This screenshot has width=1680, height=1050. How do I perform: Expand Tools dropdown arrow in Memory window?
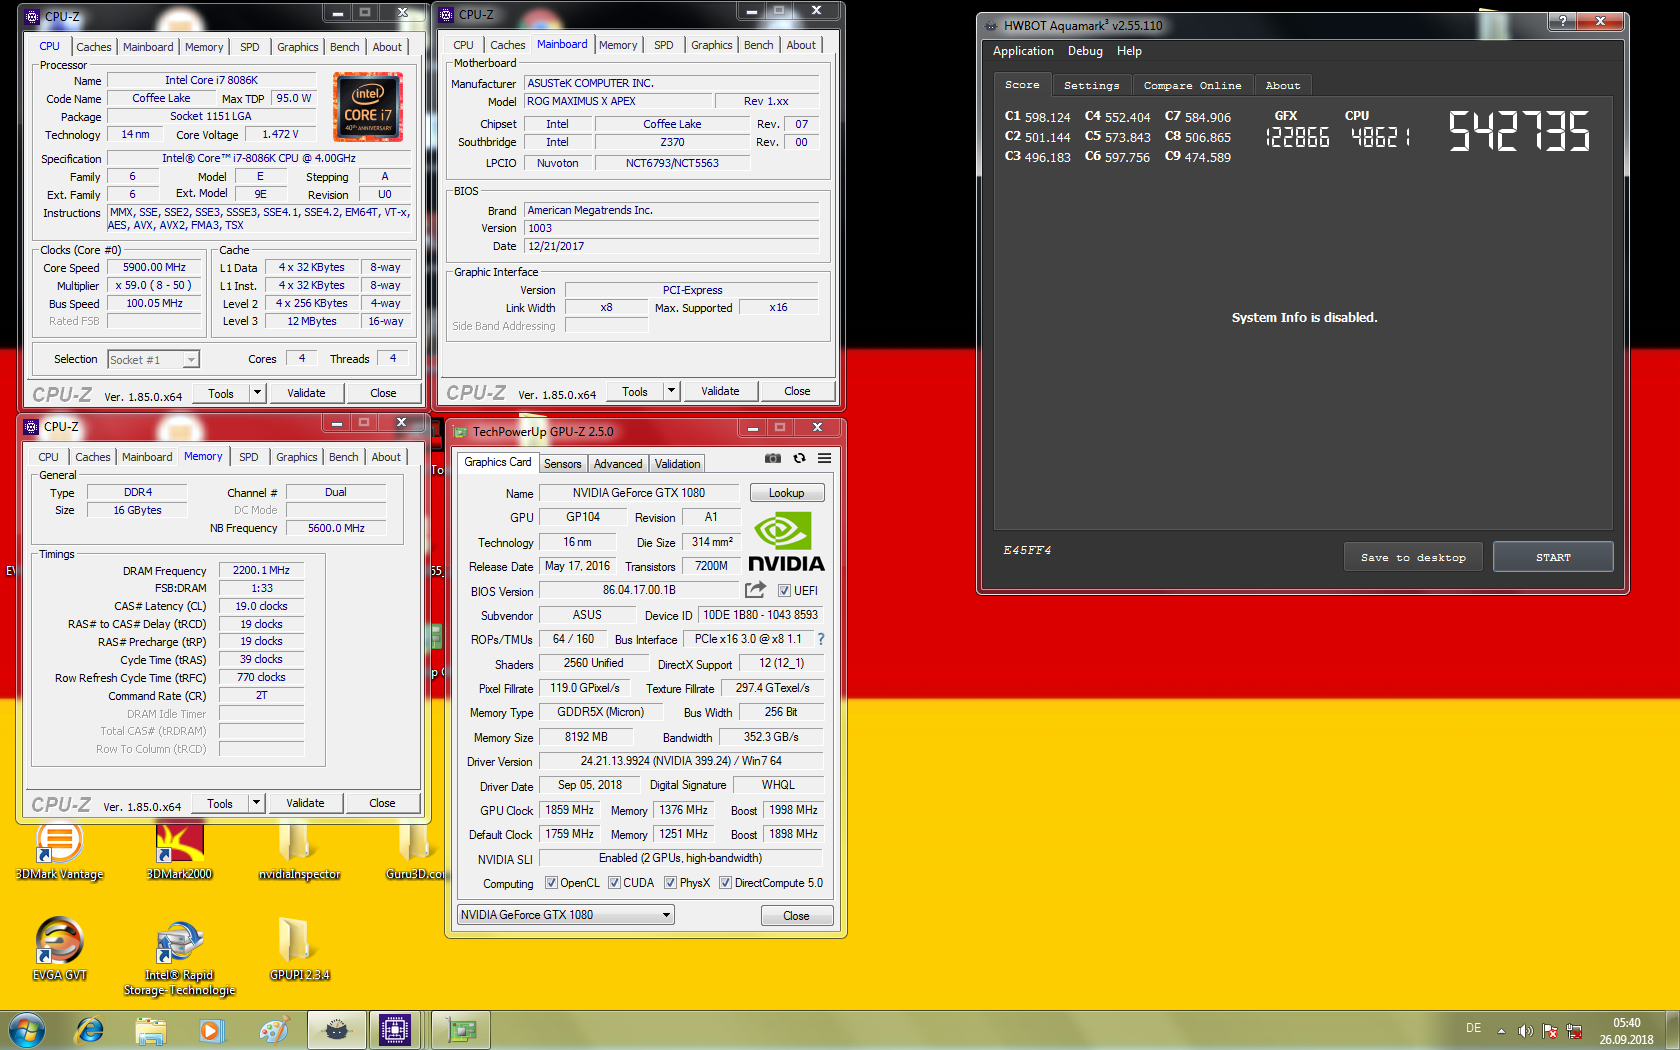point(256,802)
